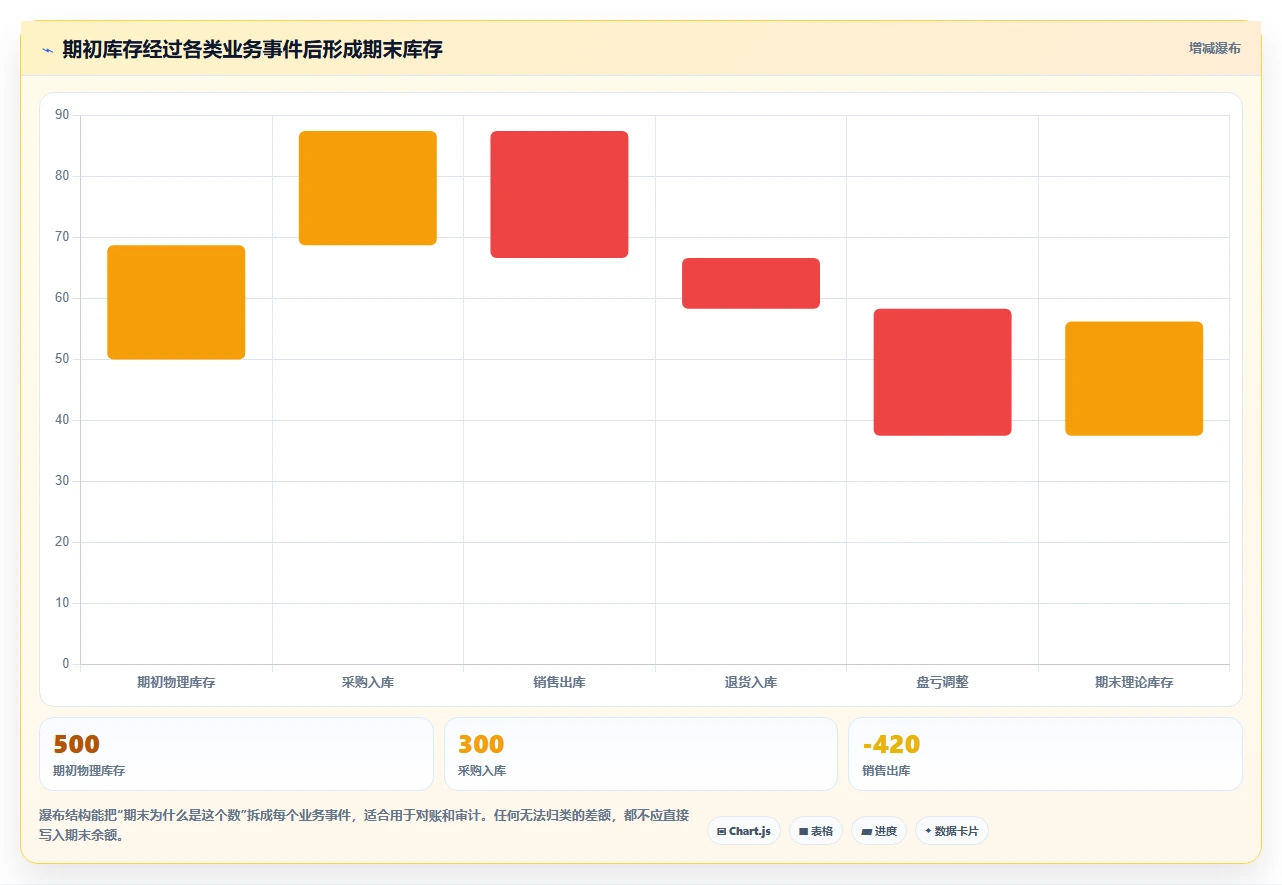1282x885 pixels.
Task: Click the 销售出库 red bar
Action: point(559,194)
